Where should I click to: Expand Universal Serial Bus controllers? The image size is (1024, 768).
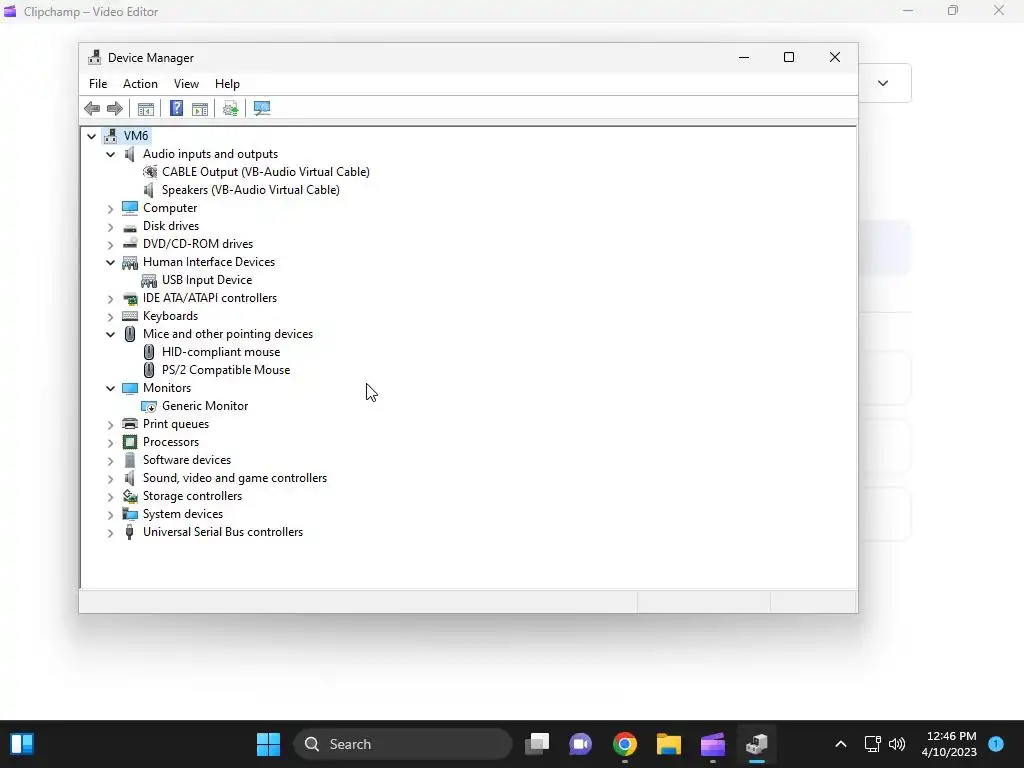pos(110,533)
